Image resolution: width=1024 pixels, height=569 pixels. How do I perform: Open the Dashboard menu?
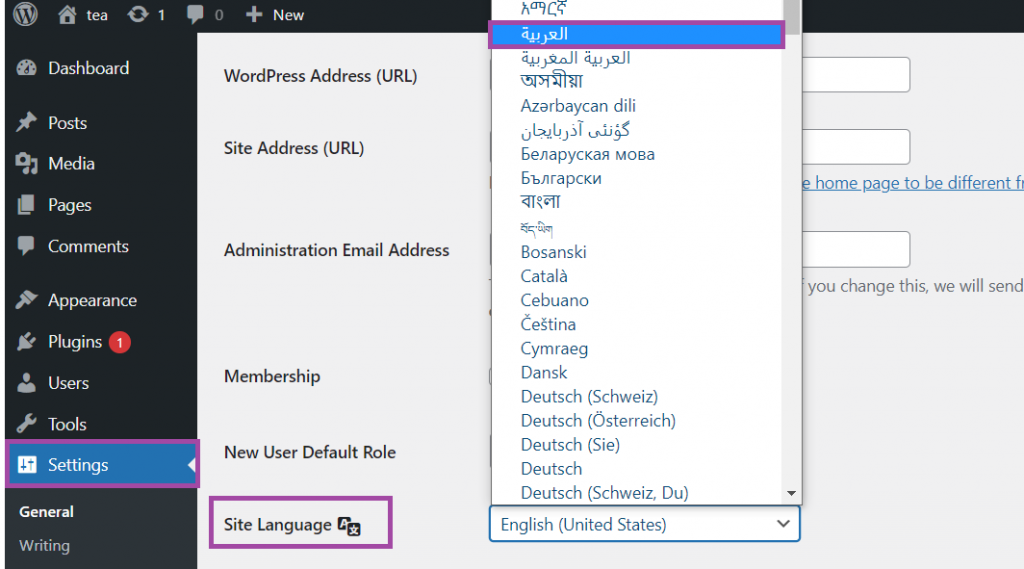point(89,68)
